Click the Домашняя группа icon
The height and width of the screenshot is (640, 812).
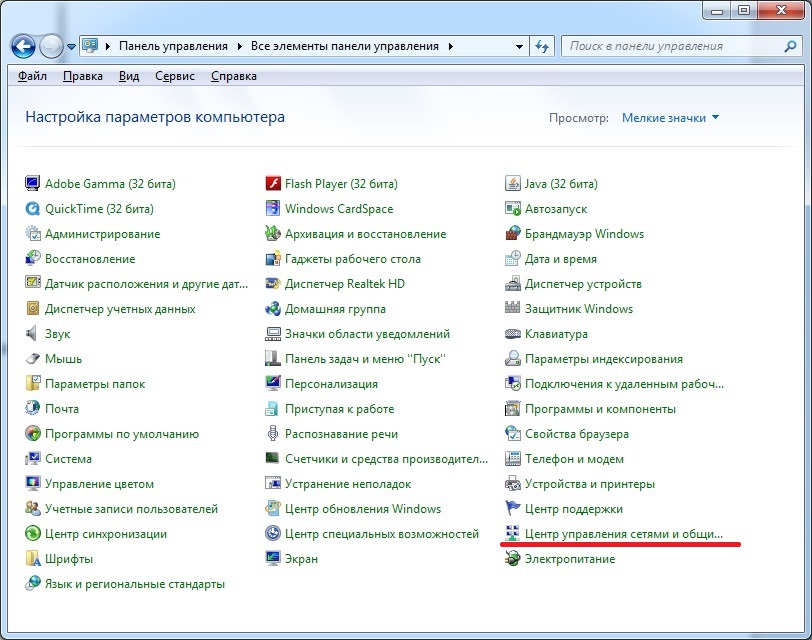click(x=272, y=309)
